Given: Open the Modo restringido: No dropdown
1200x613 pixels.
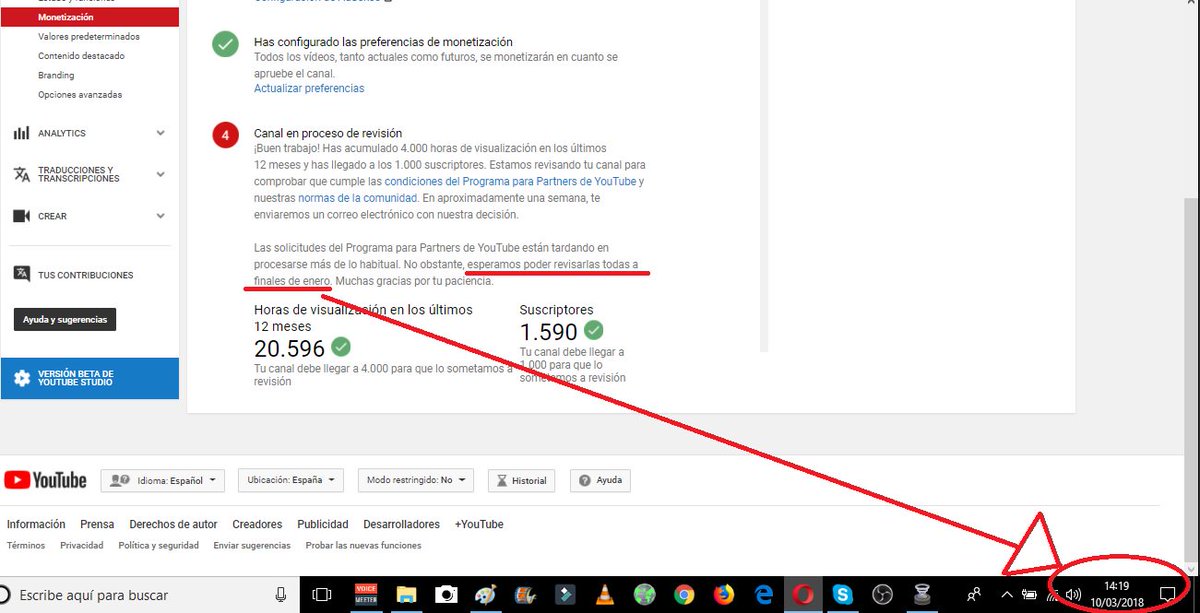Looking at the screenshot, I should (415, 480).
